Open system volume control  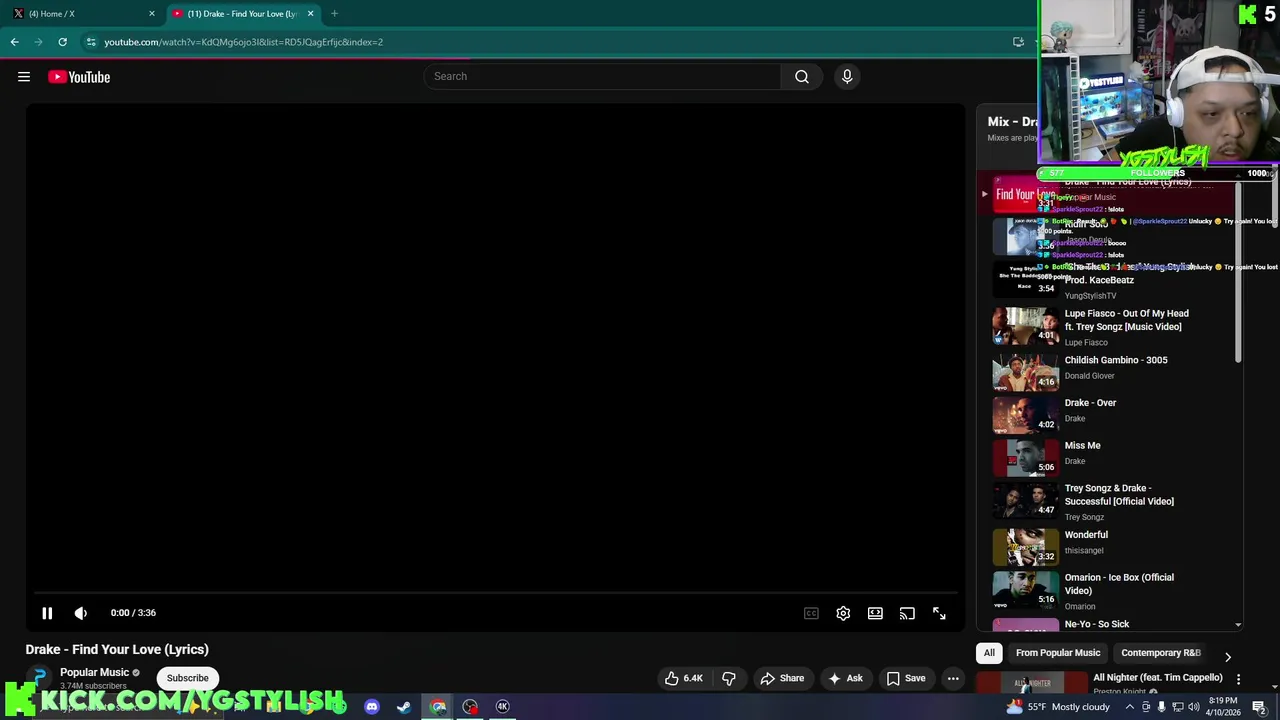1193,707
